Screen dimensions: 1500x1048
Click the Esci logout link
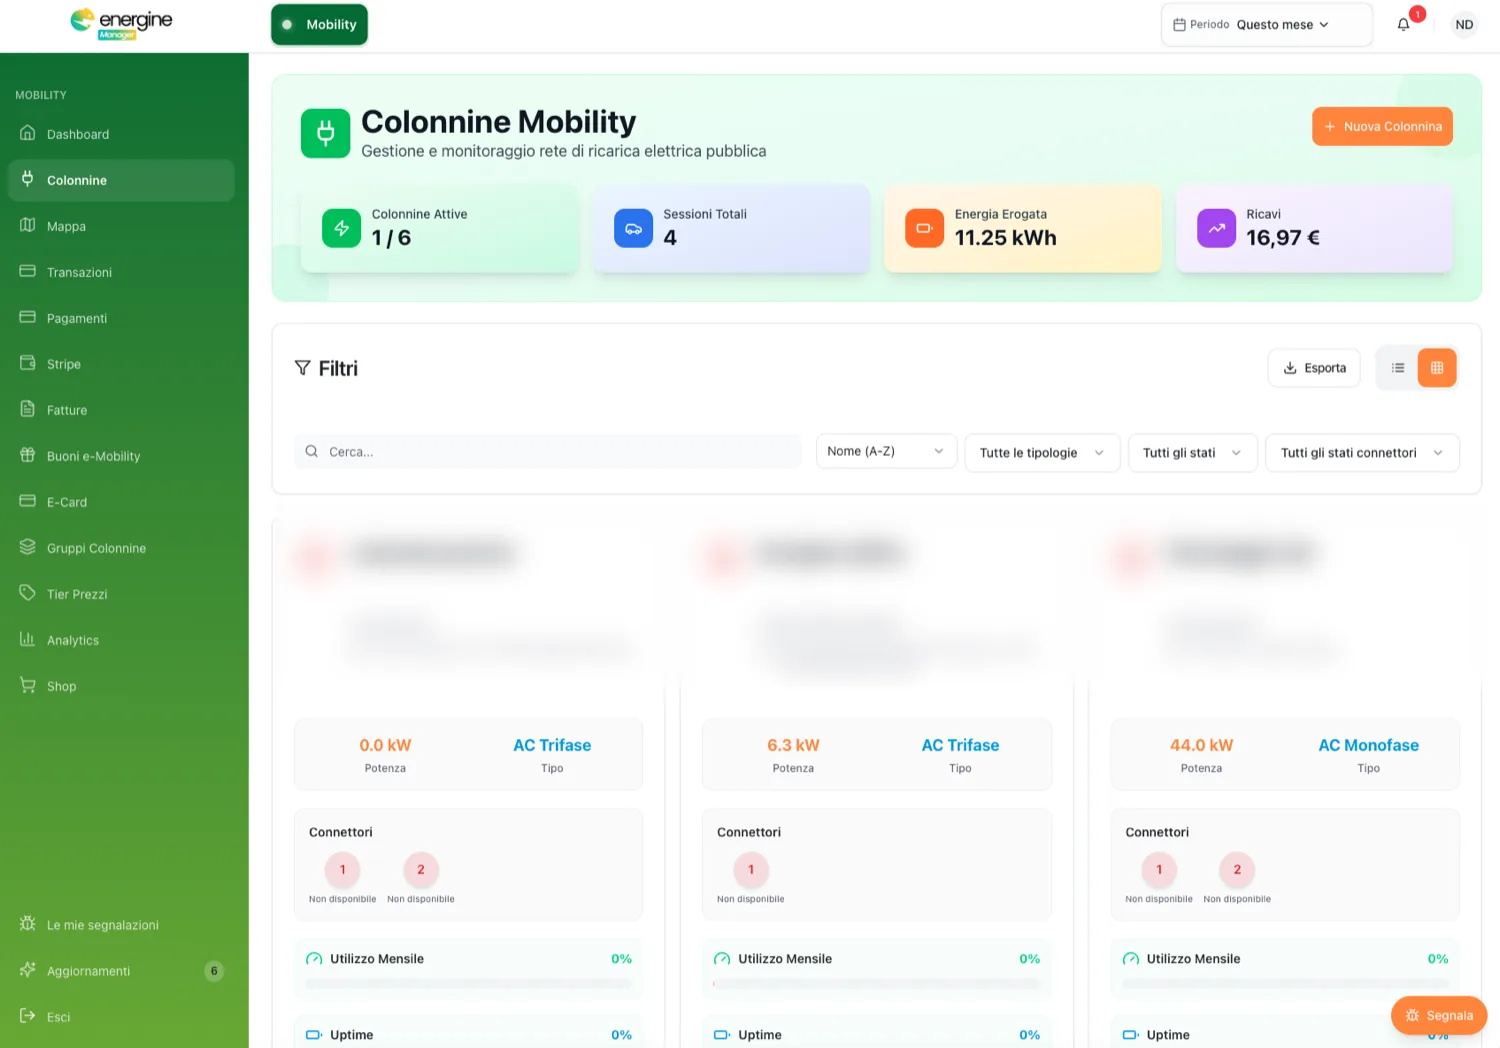(x=121, y=1017)
